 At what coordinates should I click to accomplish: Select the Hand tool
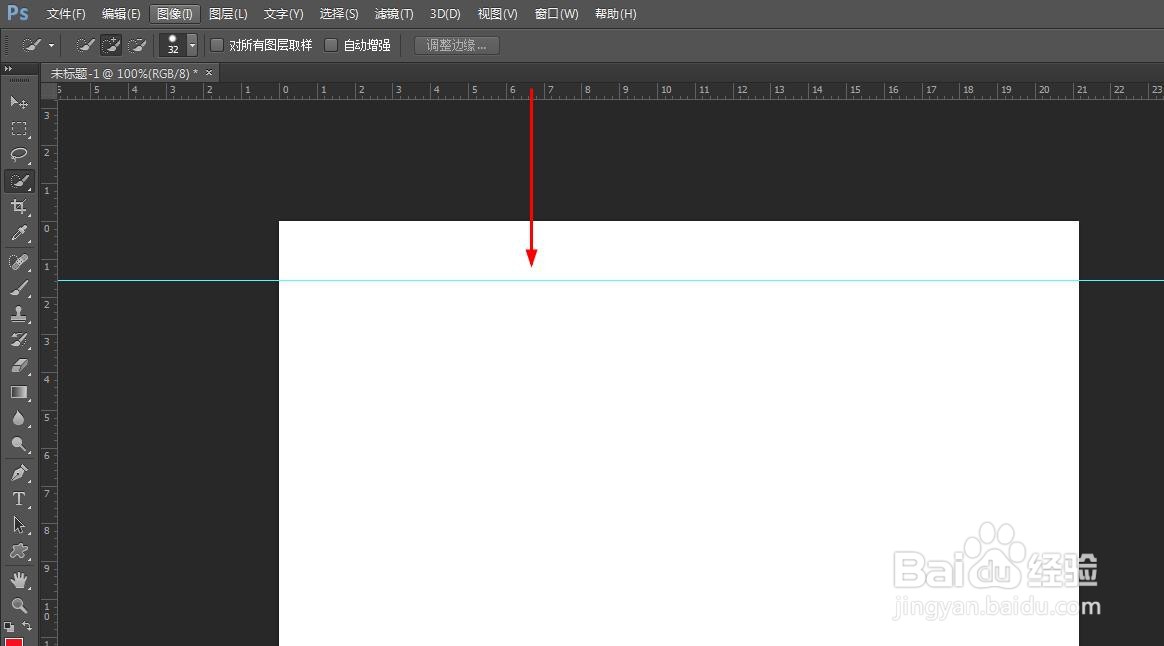19,579
